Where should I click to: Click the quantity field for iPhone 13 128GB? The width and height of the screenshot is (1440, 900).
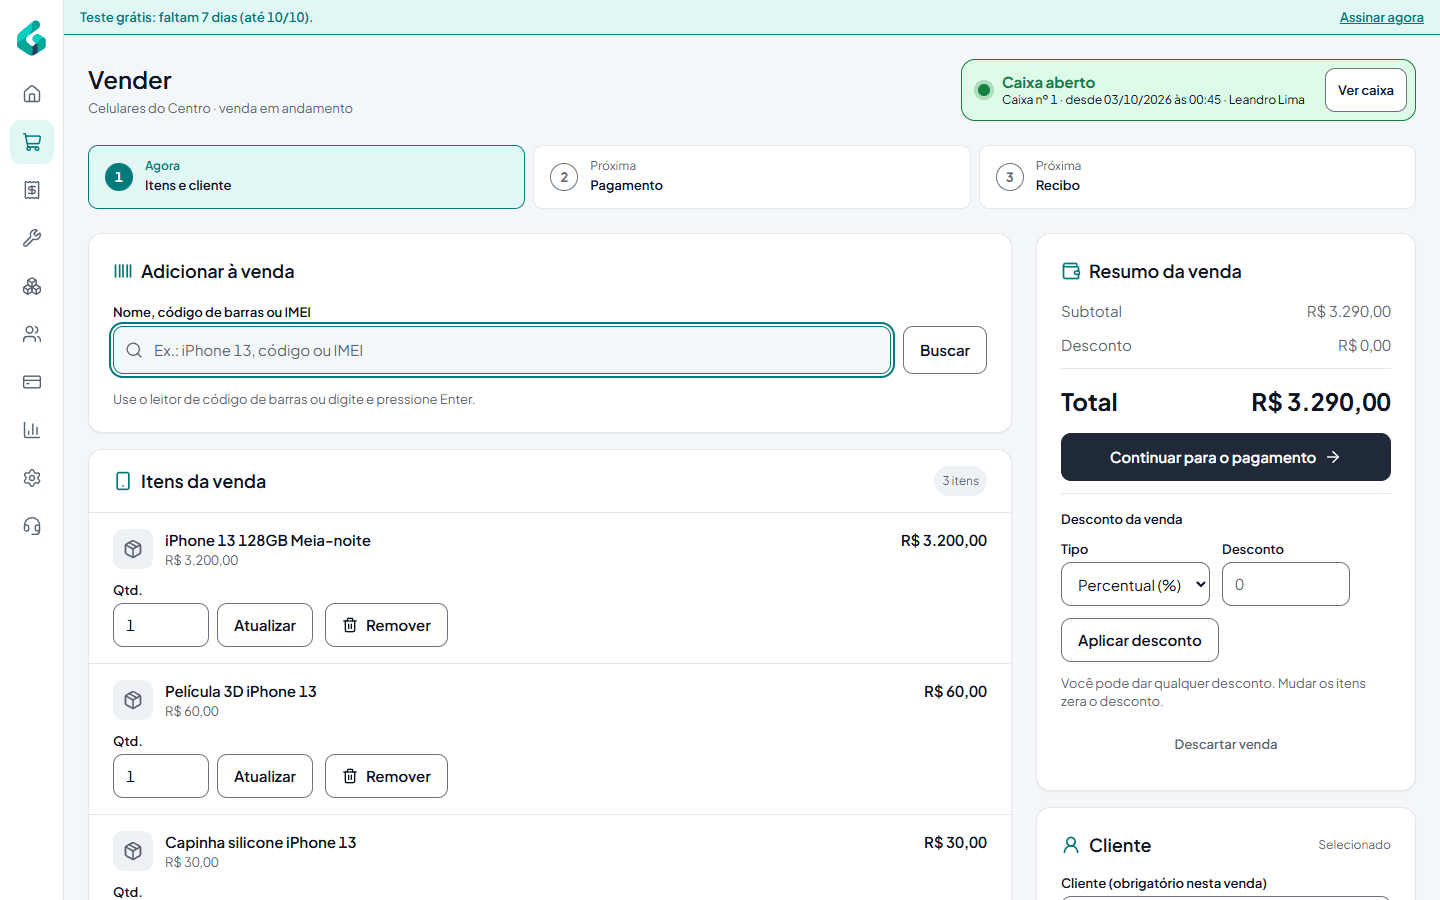click(161, 625)
